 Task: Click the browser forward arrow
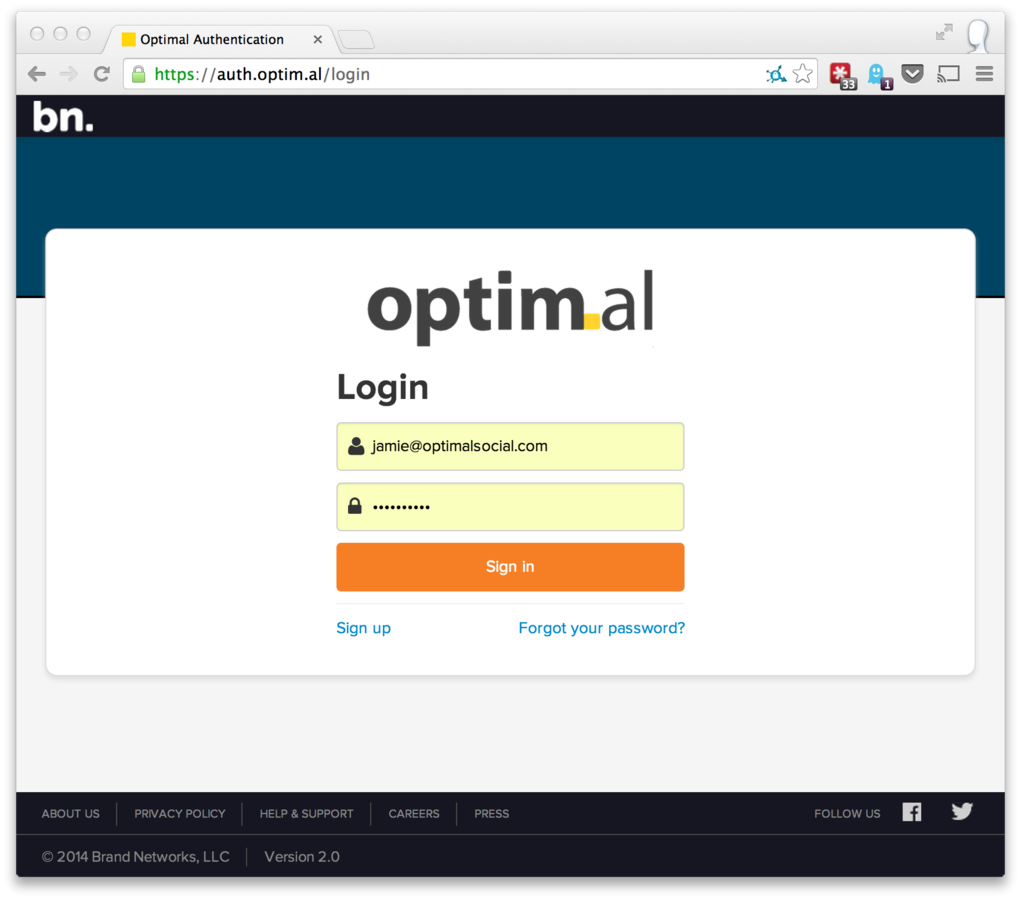pyautogui.click(x=68, y=74)
